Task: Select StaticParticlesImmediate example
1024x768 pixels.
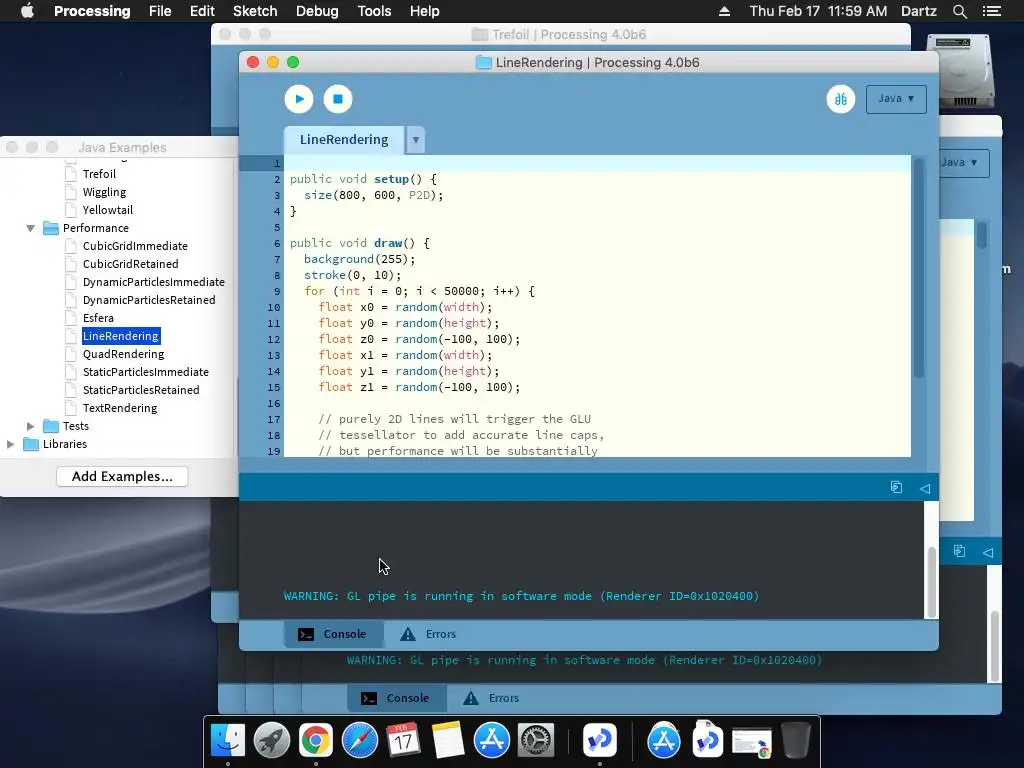Action: tap(146, 372)
